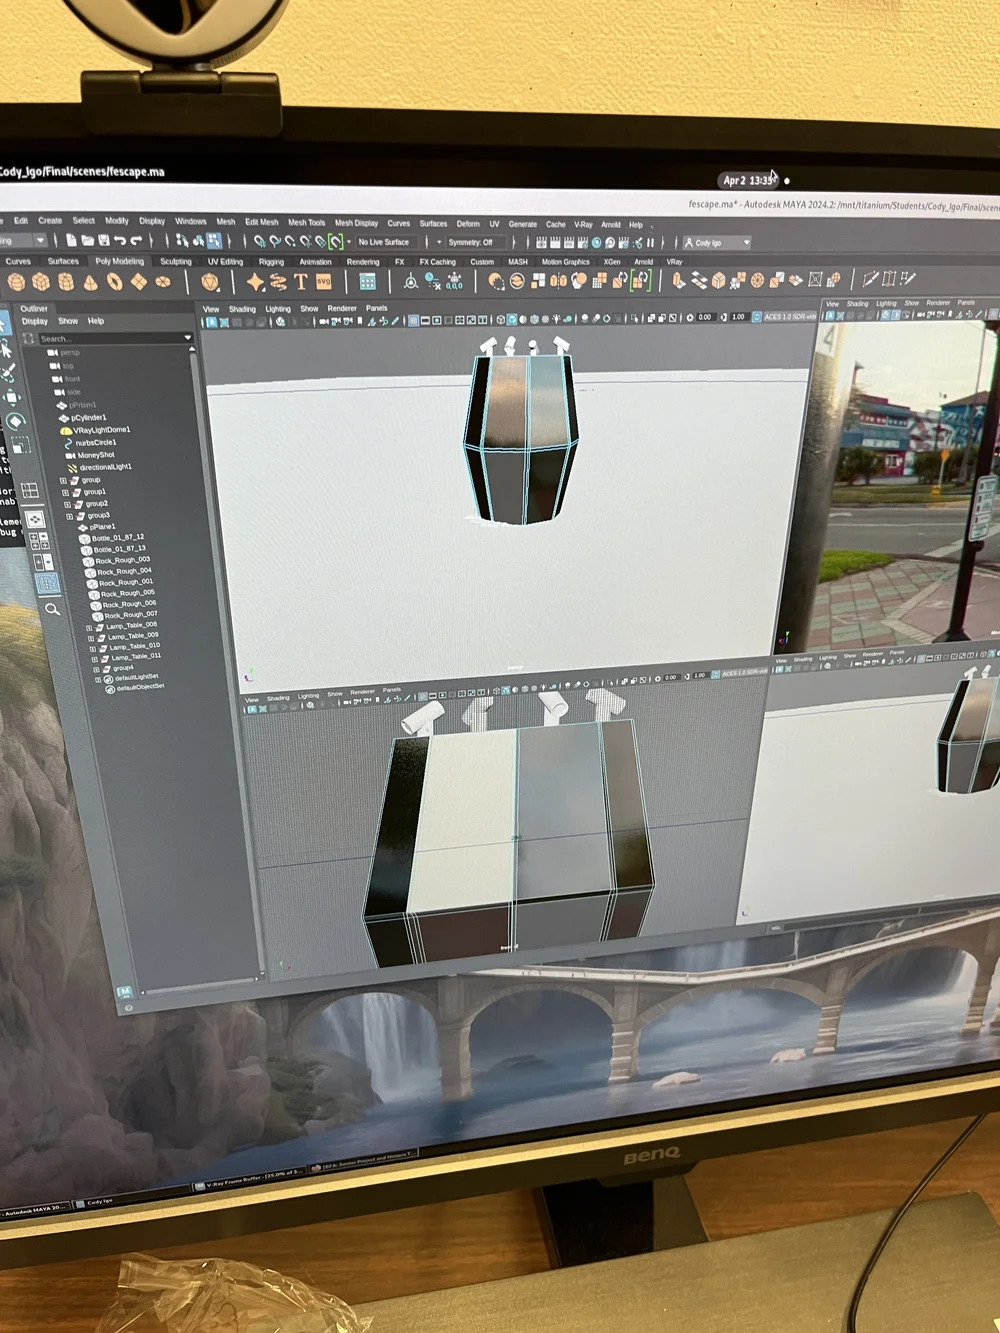Click the Open Scene folder icon
This screenshot has width=1000, height=1333.
[x=87, y=241]
